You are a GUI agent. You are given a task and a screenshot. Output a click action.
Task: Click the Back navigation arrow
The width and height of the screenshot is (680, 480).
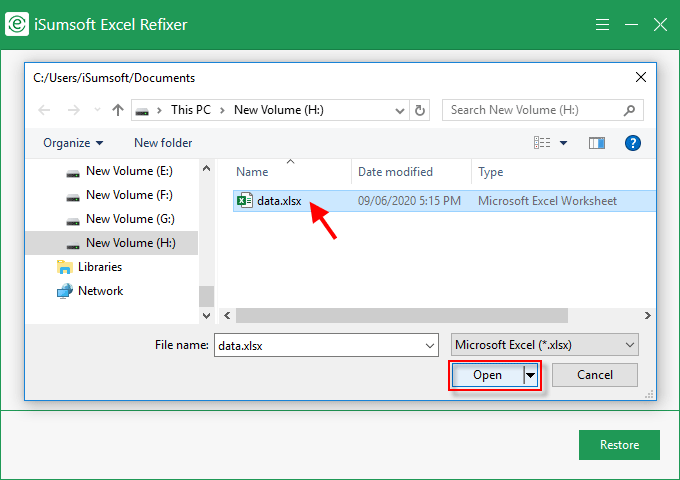(x=44, y=110)
